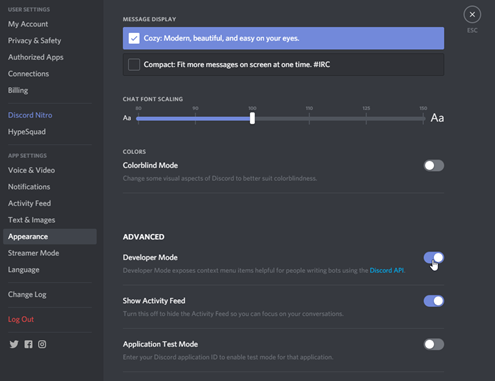The height and width of the screenshot is (381, 495).
Task: Enable Colorblind Mode toggle
Action: (x=434, y=165)
